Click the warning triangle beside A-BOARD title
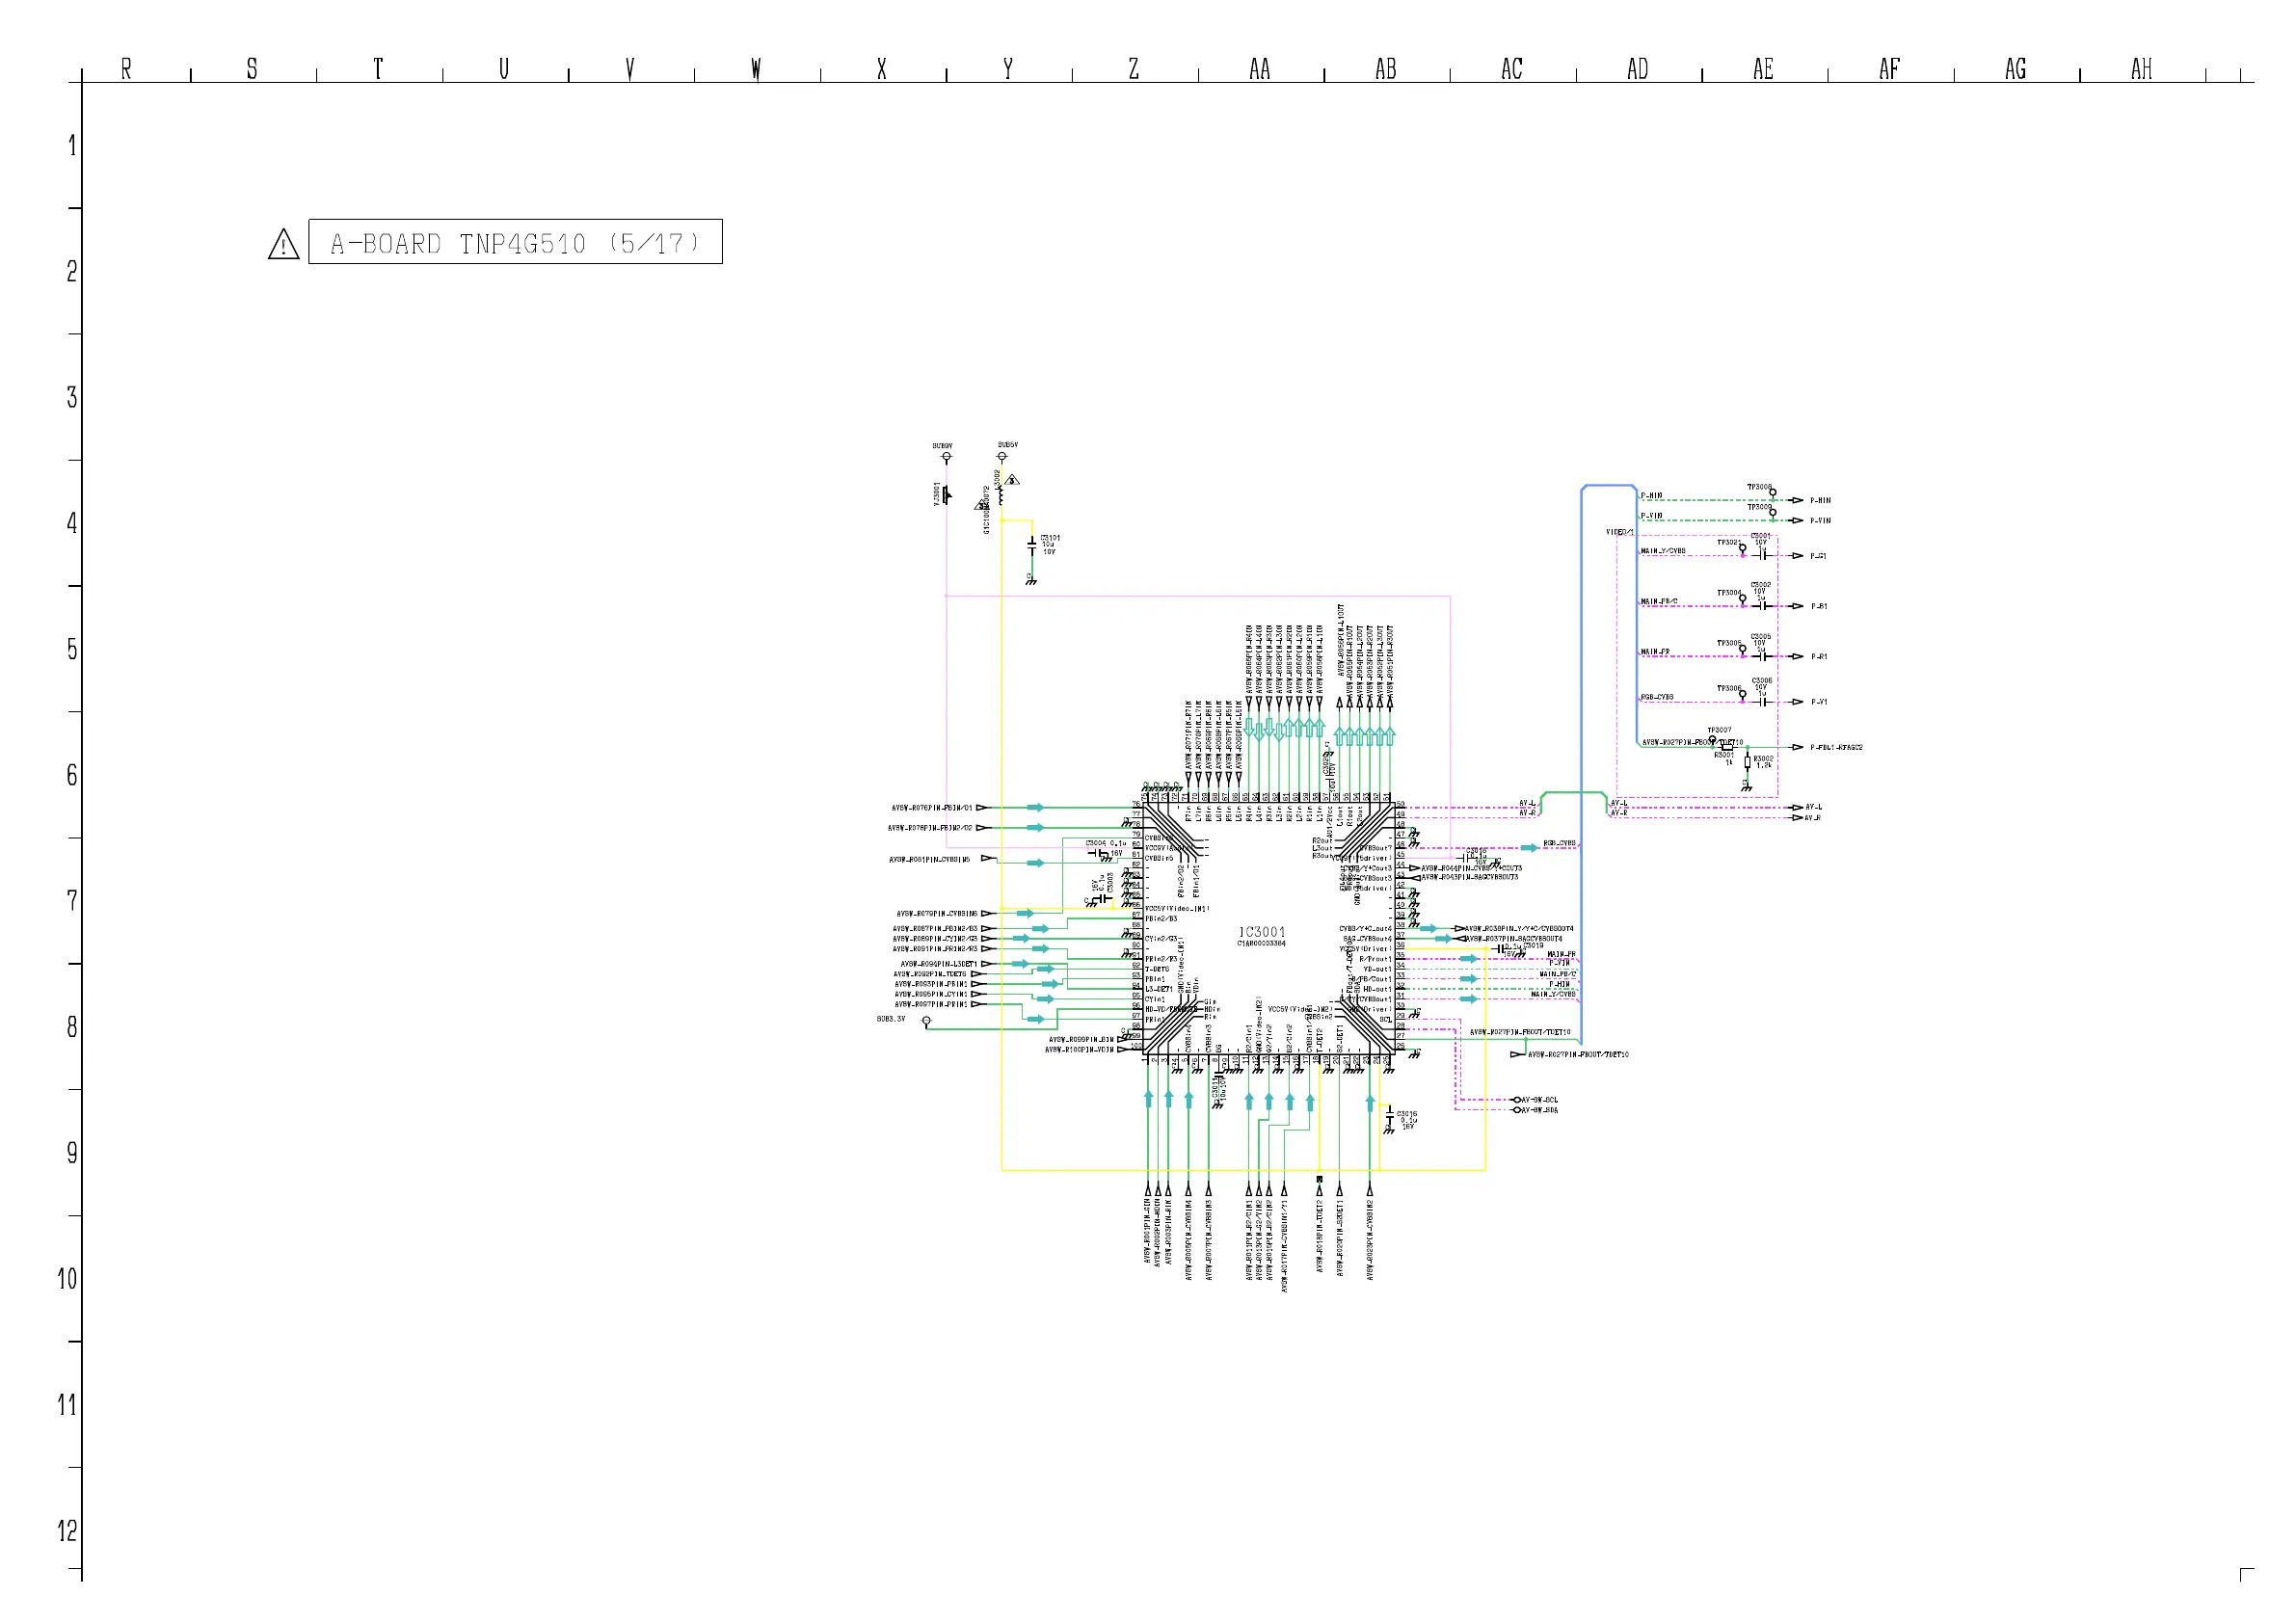This screenshot has height=1623, width=2296. tap(284, 245)
